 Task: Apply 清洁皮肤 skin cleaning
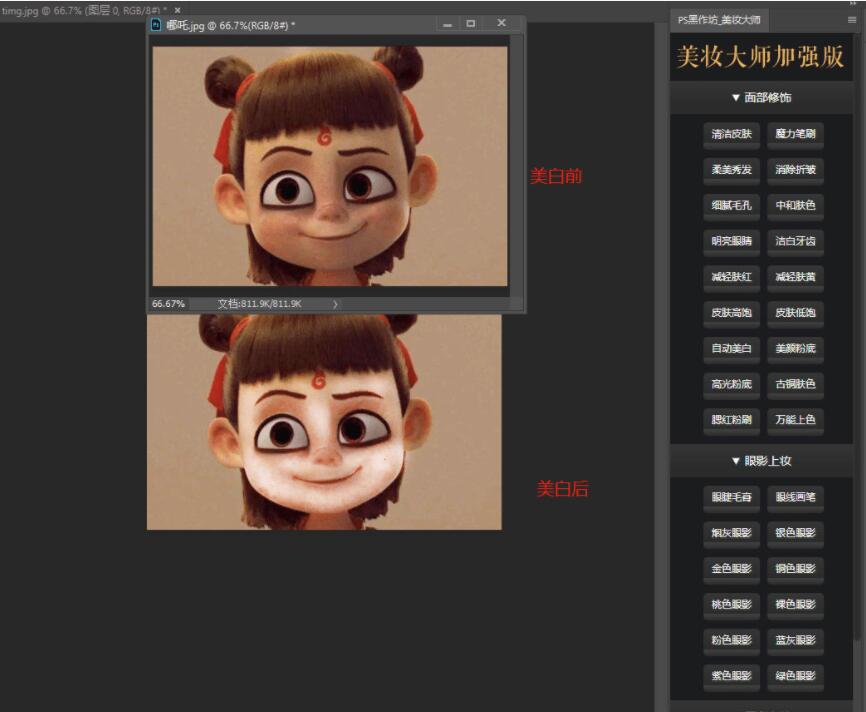point(731,133)
